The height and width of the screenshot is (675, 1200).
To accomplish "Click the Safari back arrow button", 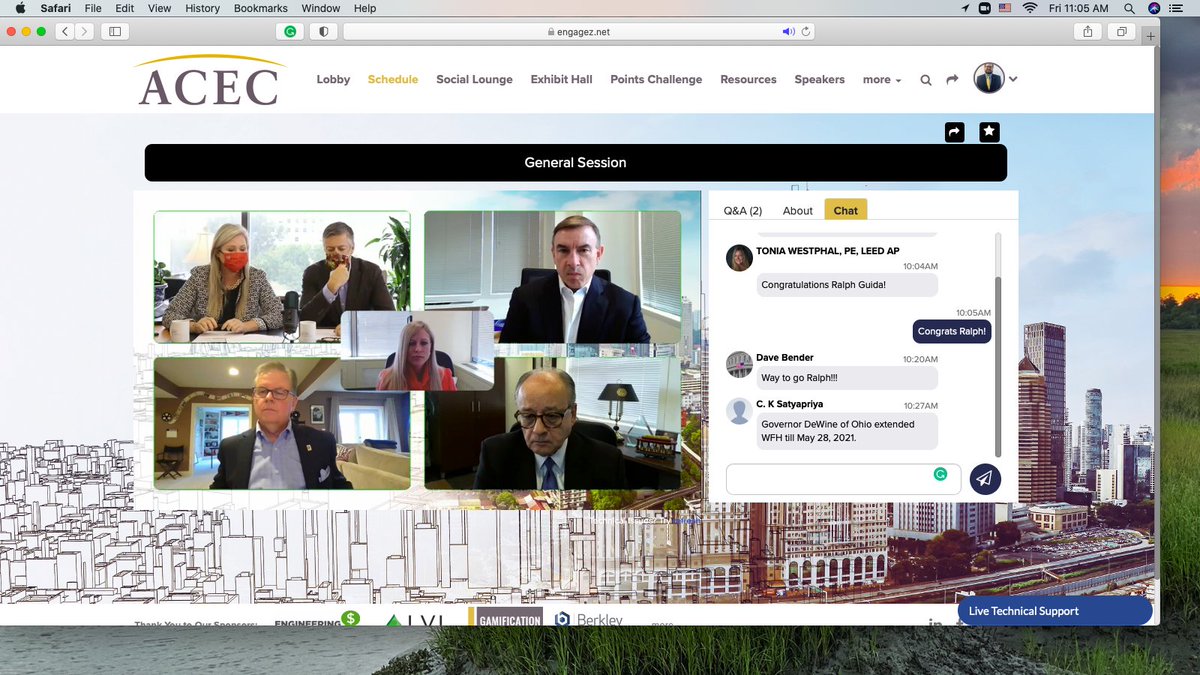I will (x=66, y=31).
